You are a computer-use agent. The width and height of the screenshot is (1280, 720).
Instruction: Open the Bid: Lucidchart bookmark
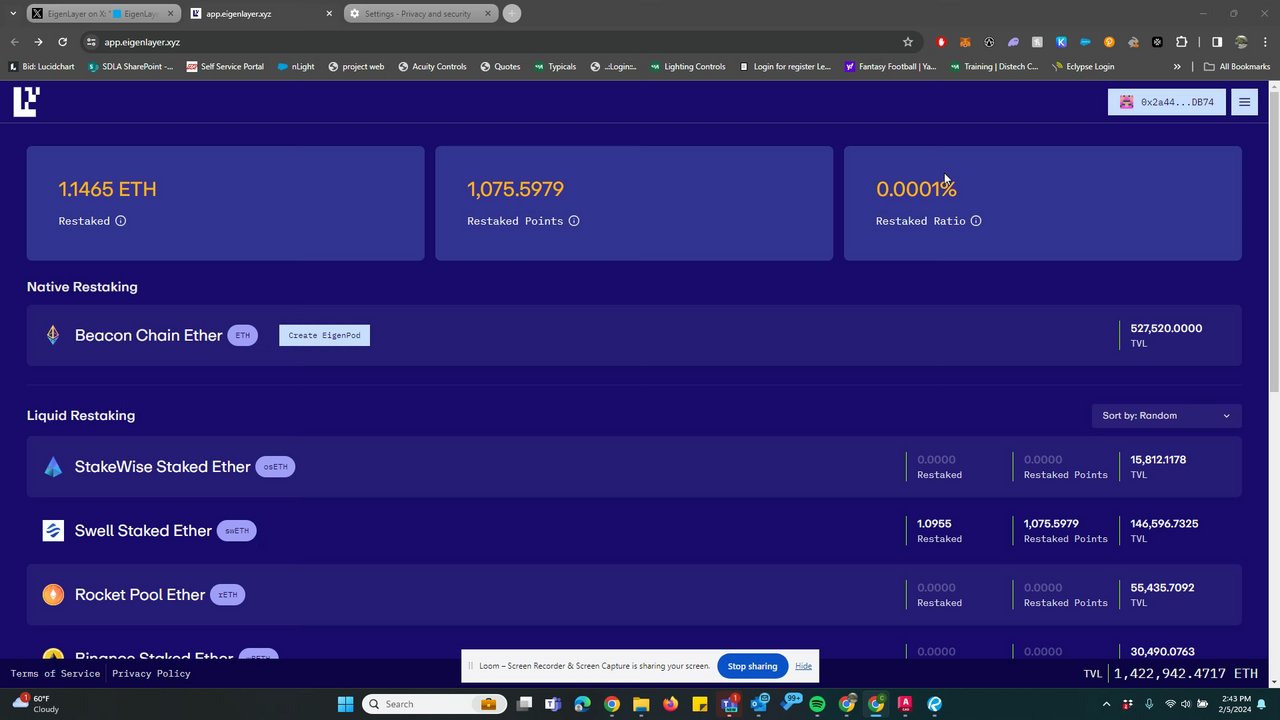pos(42,67)
